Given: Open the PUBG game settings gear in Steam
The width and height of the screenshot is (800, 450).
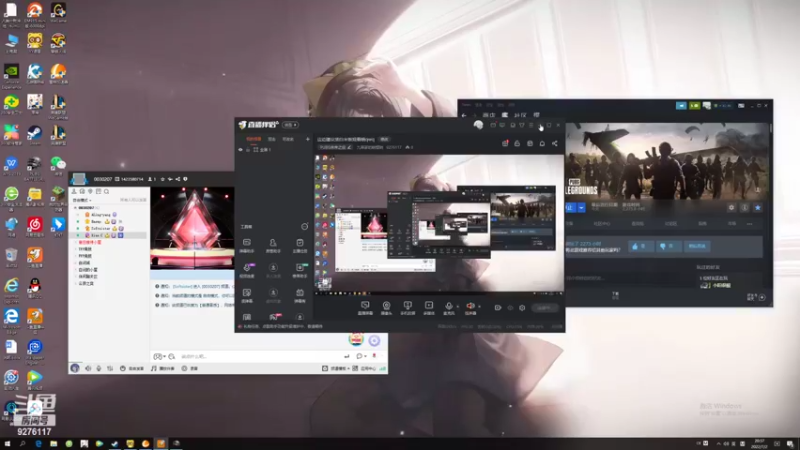Looking at the screenshot, I should pos(731,208).
